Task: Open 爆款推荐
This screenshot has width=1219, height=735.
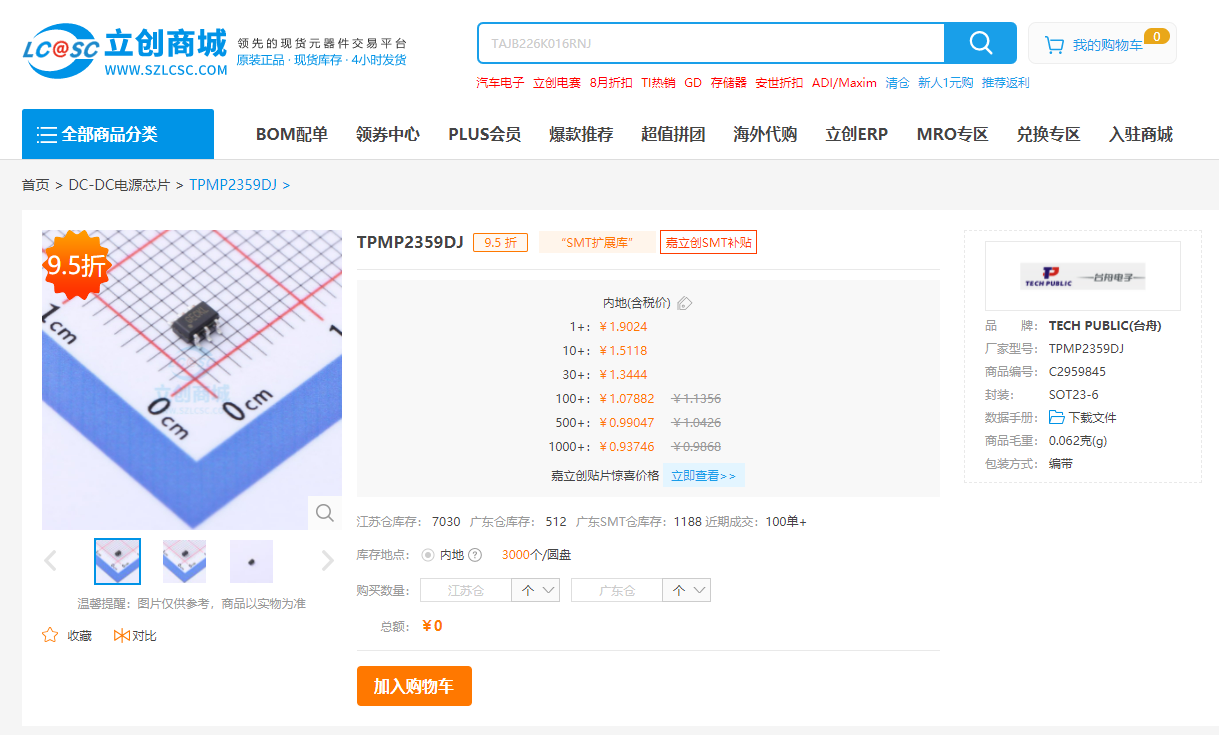Action: pos(581,134)
